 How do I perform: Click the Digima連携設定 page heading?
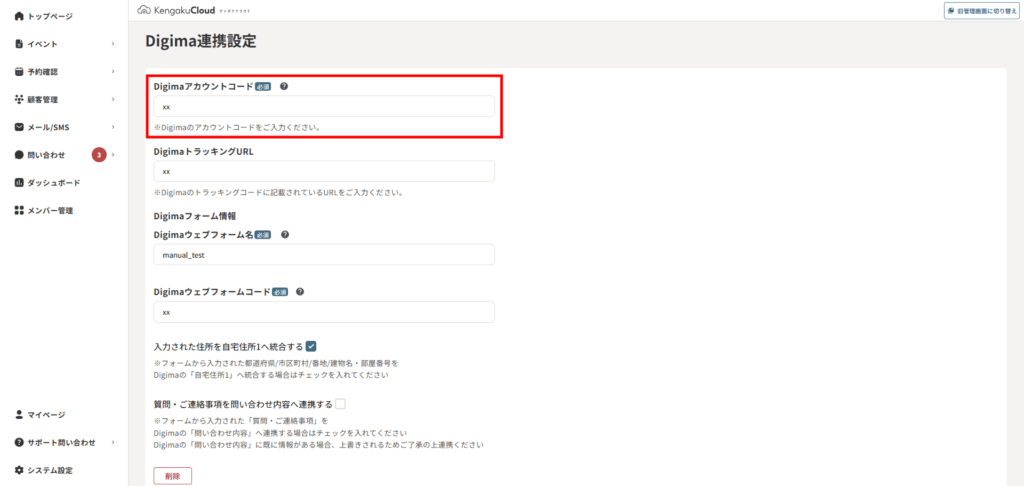click(200, 42)
